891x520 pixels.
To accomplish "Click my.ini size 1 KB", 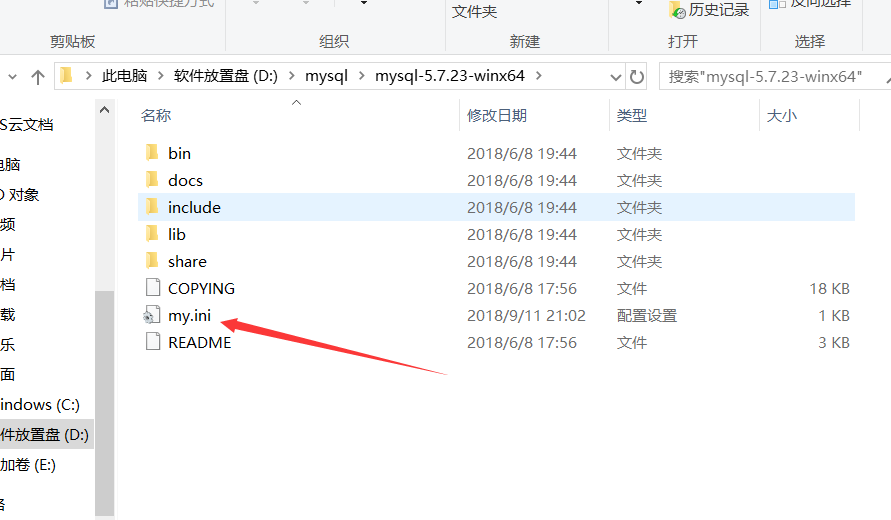I will 834,315.
